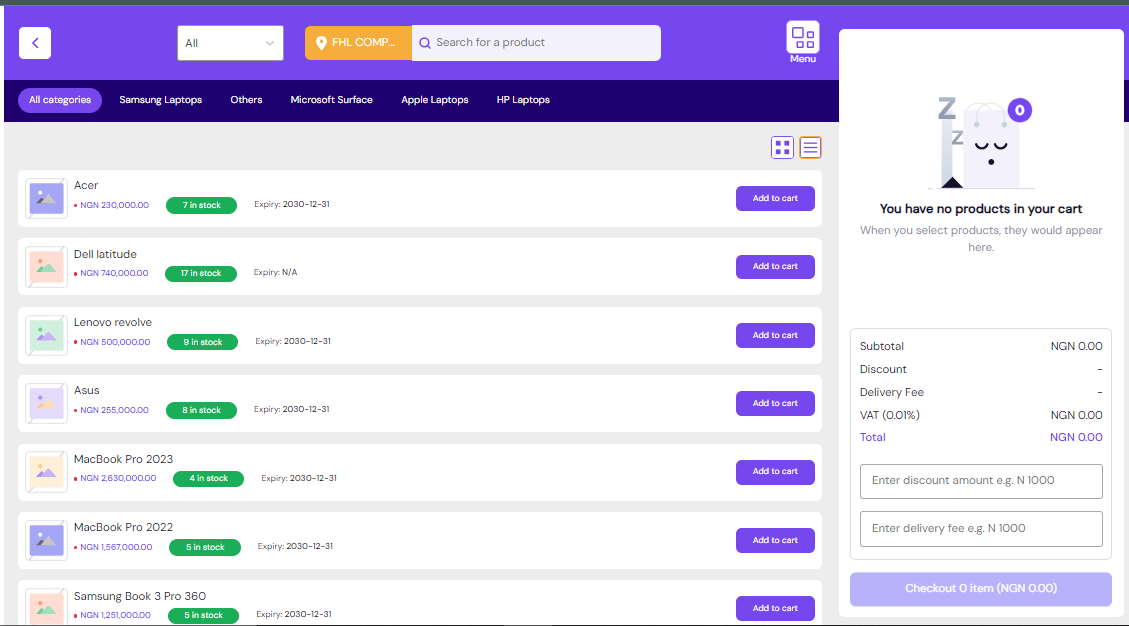The height and width of the screenshot is (626, 1129).
Task: Add MacBook Pro 2022 to cart
Action: [775, 540]
